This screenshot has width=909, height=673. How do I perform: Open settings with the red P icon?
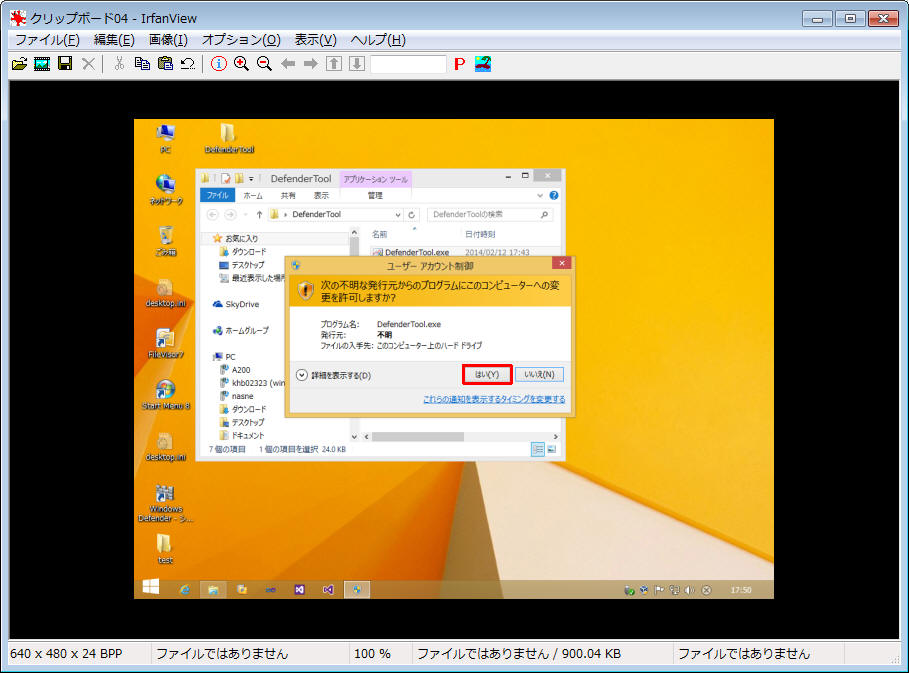(460, 64)
